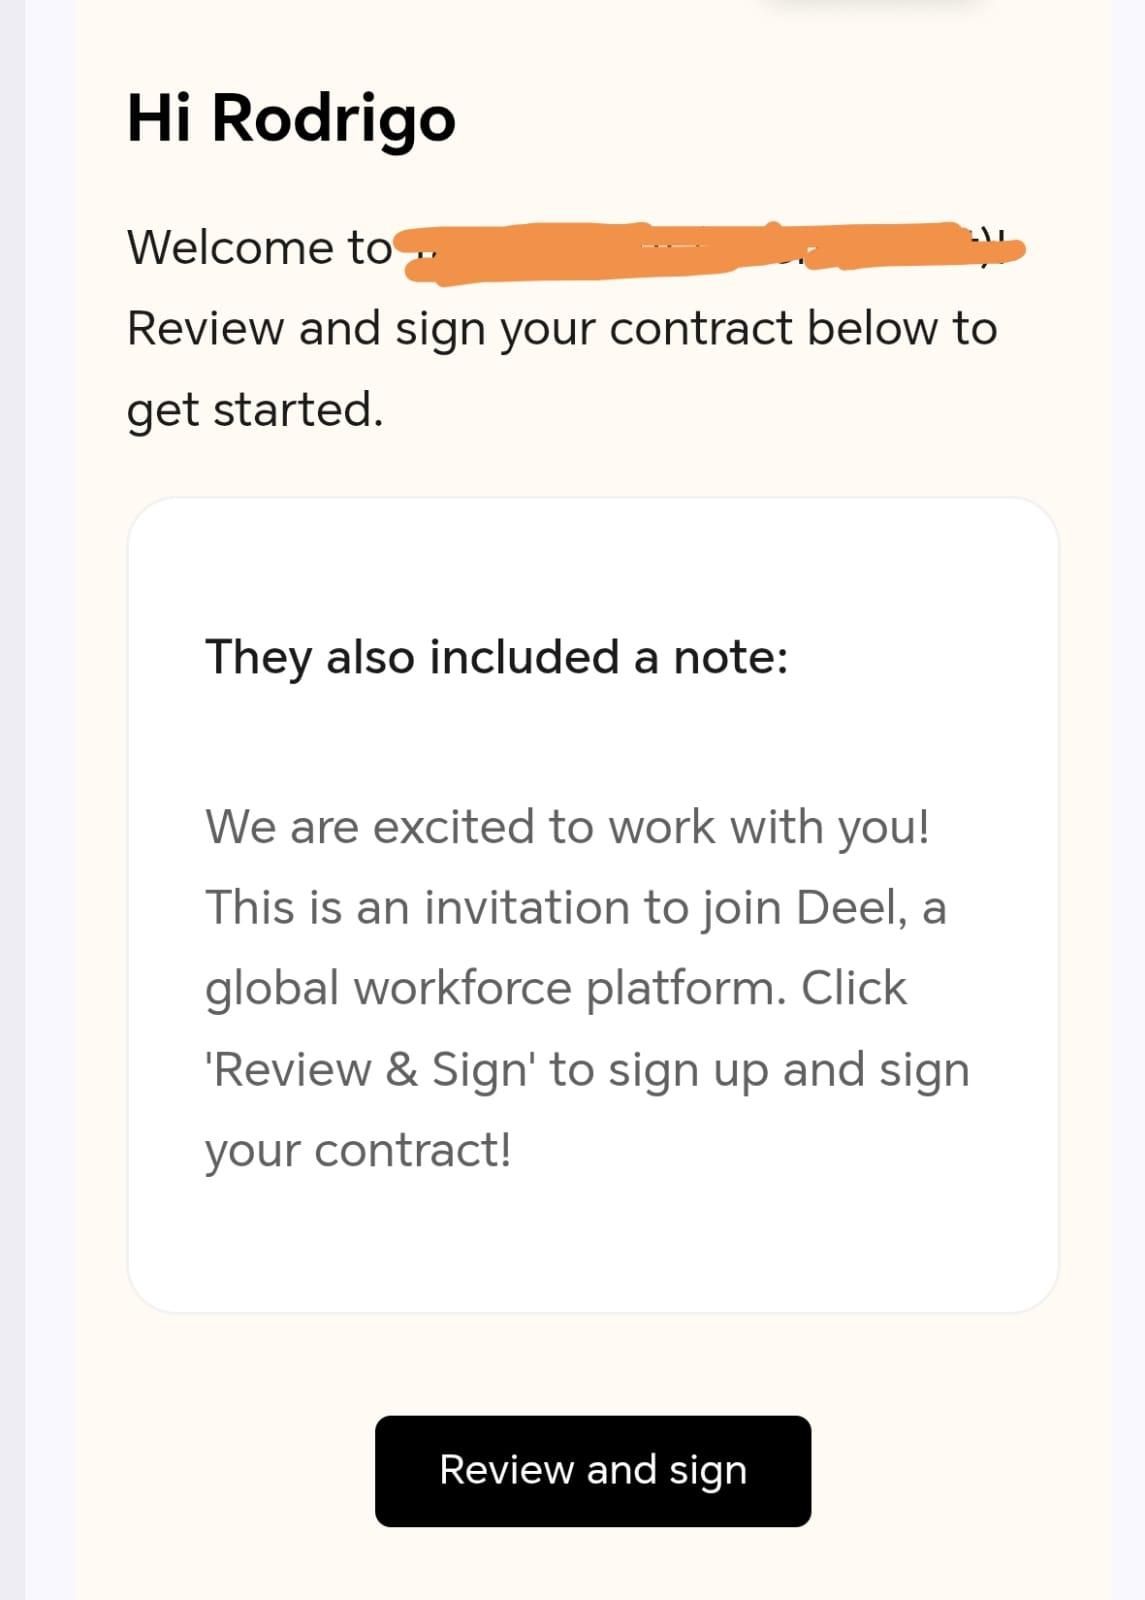Click 'to sign up and sign' text
Image resolution: width=1145 pixels, height=1600 pixels.
pyautogui.click(x=759, y=1069)
